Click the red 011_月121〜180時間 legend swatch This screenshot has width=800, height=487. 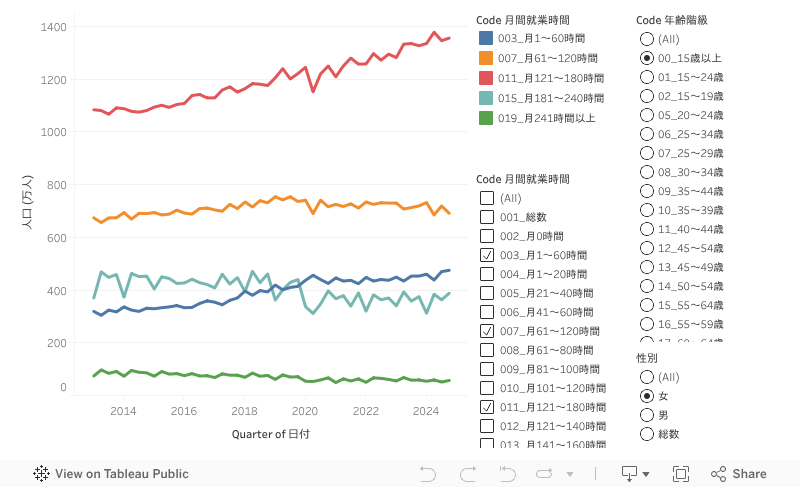click(486, 78)
